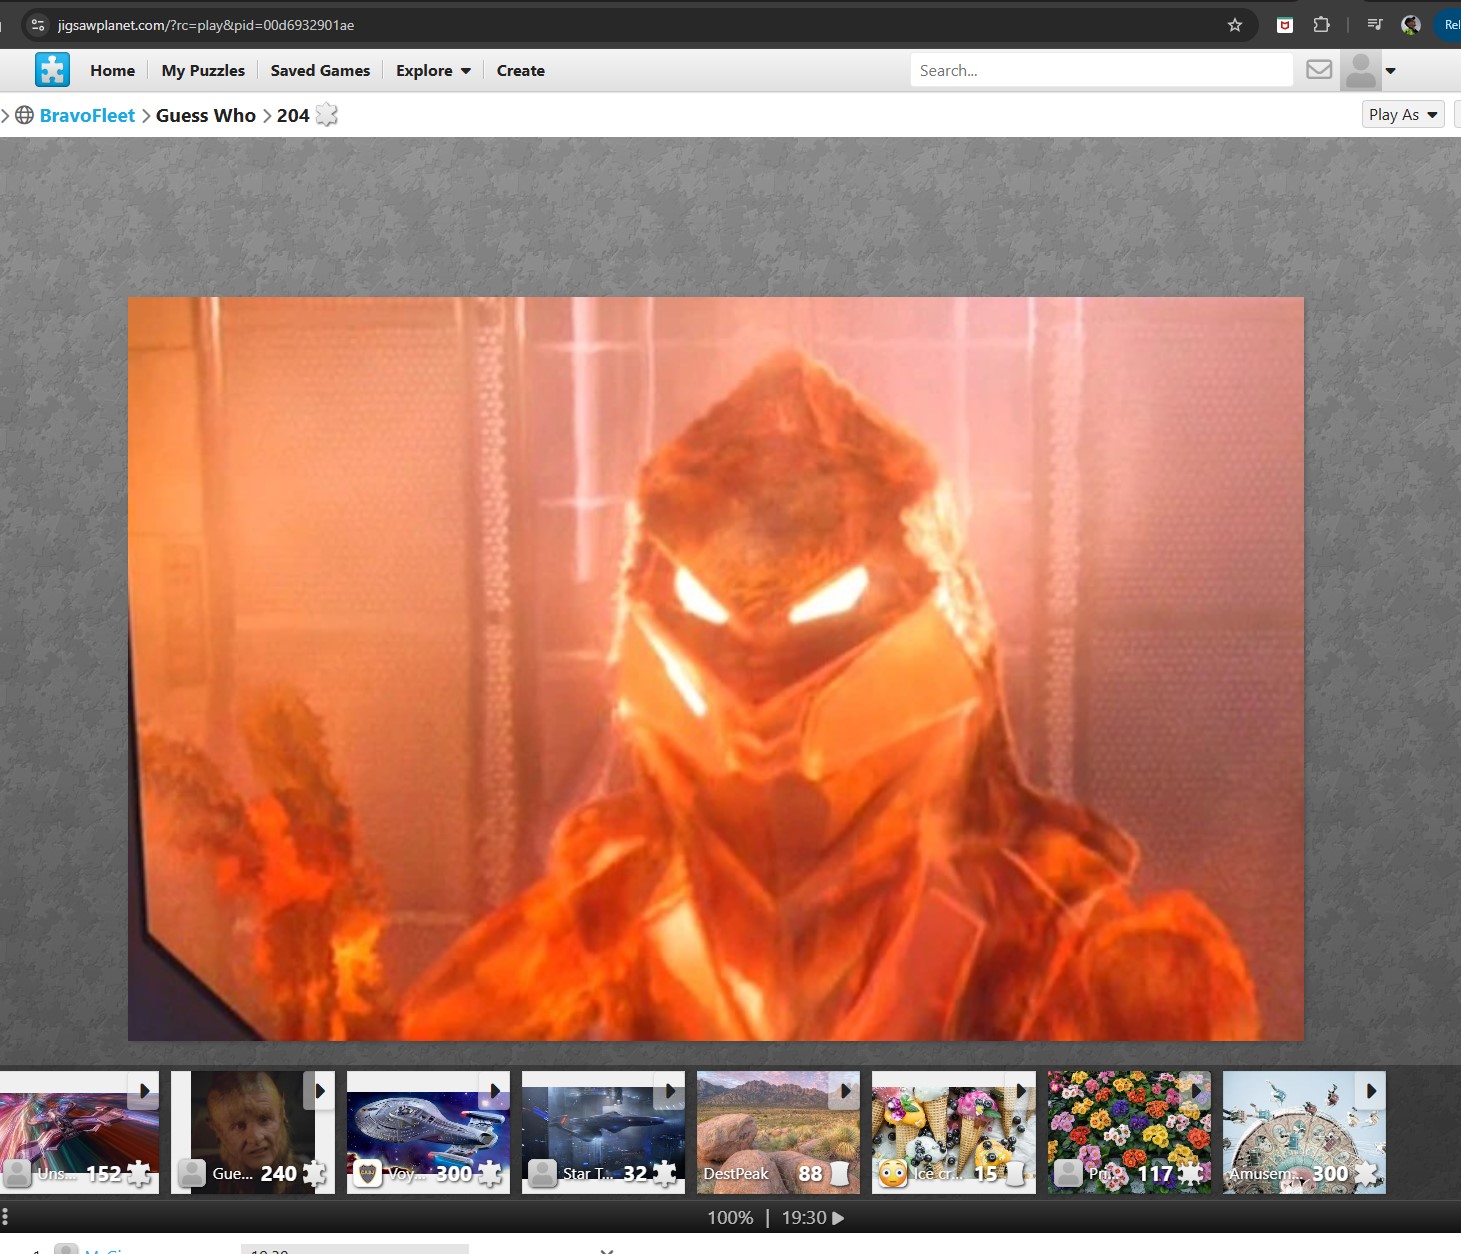Viewport: 1461px width, 1254px height.
Task: Open the three-dot game menu in the bottom bar
Action: [x=5, y=1217]
